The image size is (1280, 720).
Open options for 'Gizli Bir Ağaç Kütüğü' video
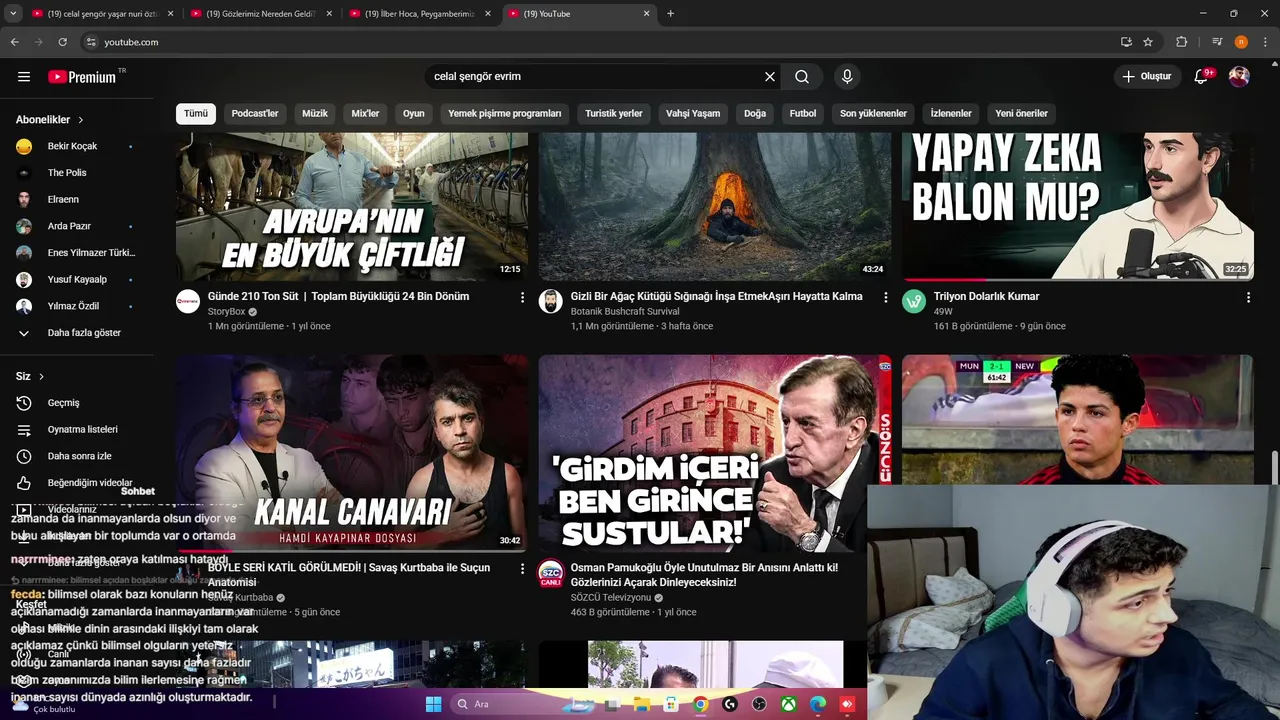(x=885, y=297)
